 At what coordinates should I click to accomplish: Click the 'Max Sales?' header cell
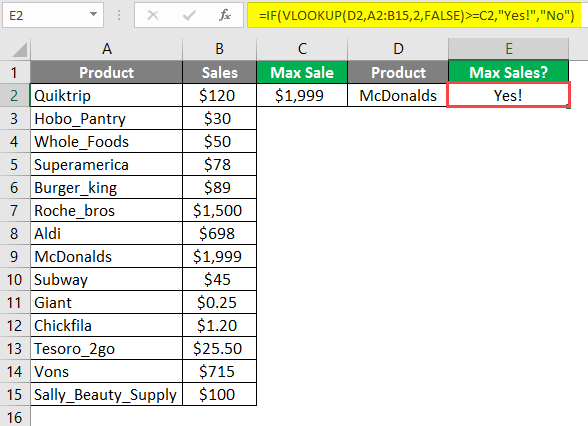[508, 72]
